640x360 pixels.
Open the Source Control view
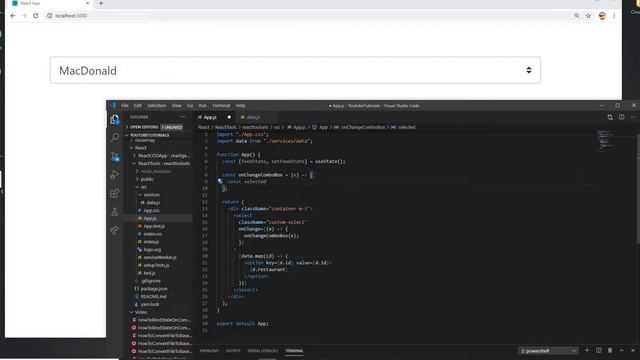coord(115,156)
